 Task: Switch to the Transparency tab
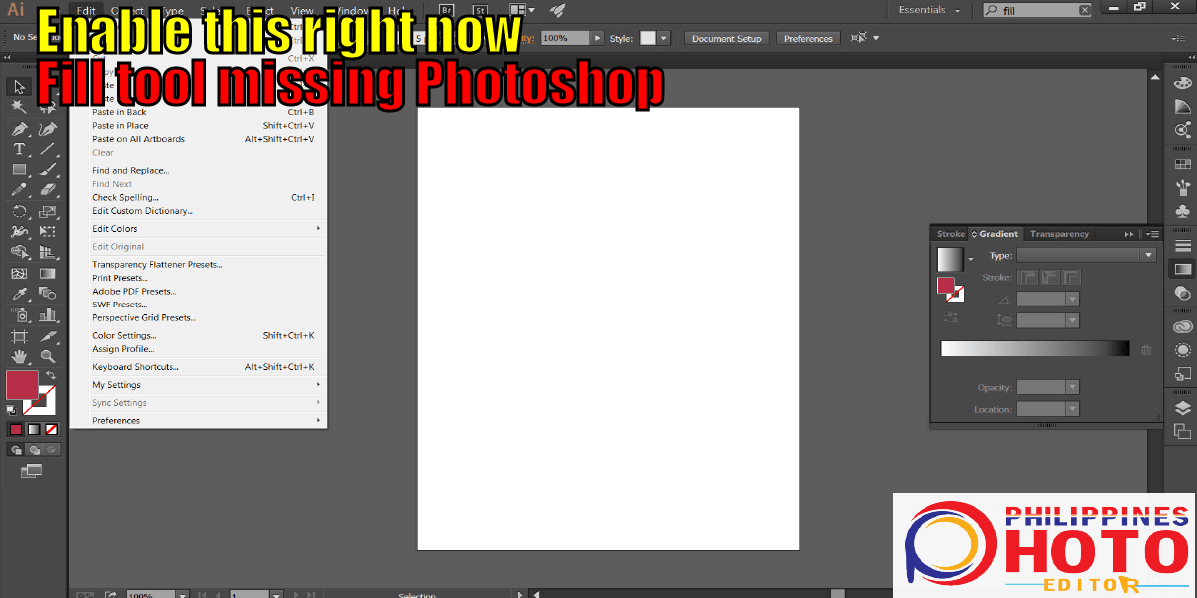click(x=1059, y=234)
